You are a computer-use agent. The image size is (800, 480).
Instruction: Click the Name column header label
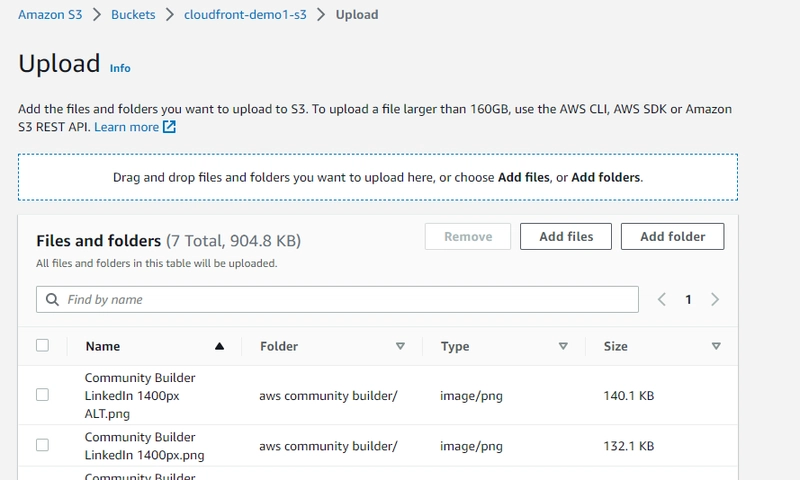click(x=103, y=346)
